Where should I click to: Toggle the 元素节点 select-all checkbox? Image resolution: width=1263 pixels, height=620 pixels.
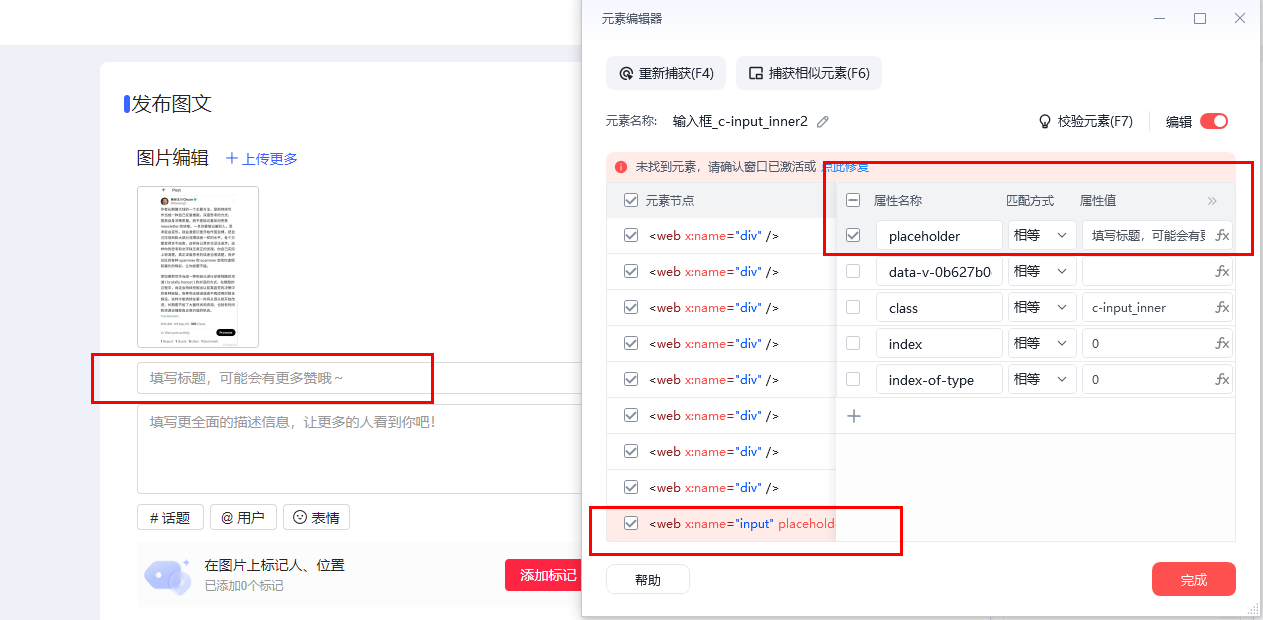[630, 200]
